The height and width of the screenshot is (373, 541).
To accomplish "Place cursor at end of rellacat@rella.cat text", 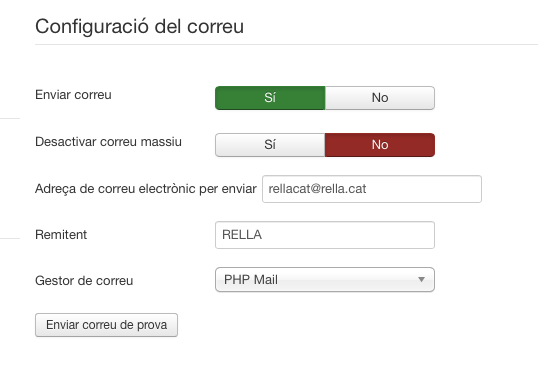I will (x=367, y=189).
